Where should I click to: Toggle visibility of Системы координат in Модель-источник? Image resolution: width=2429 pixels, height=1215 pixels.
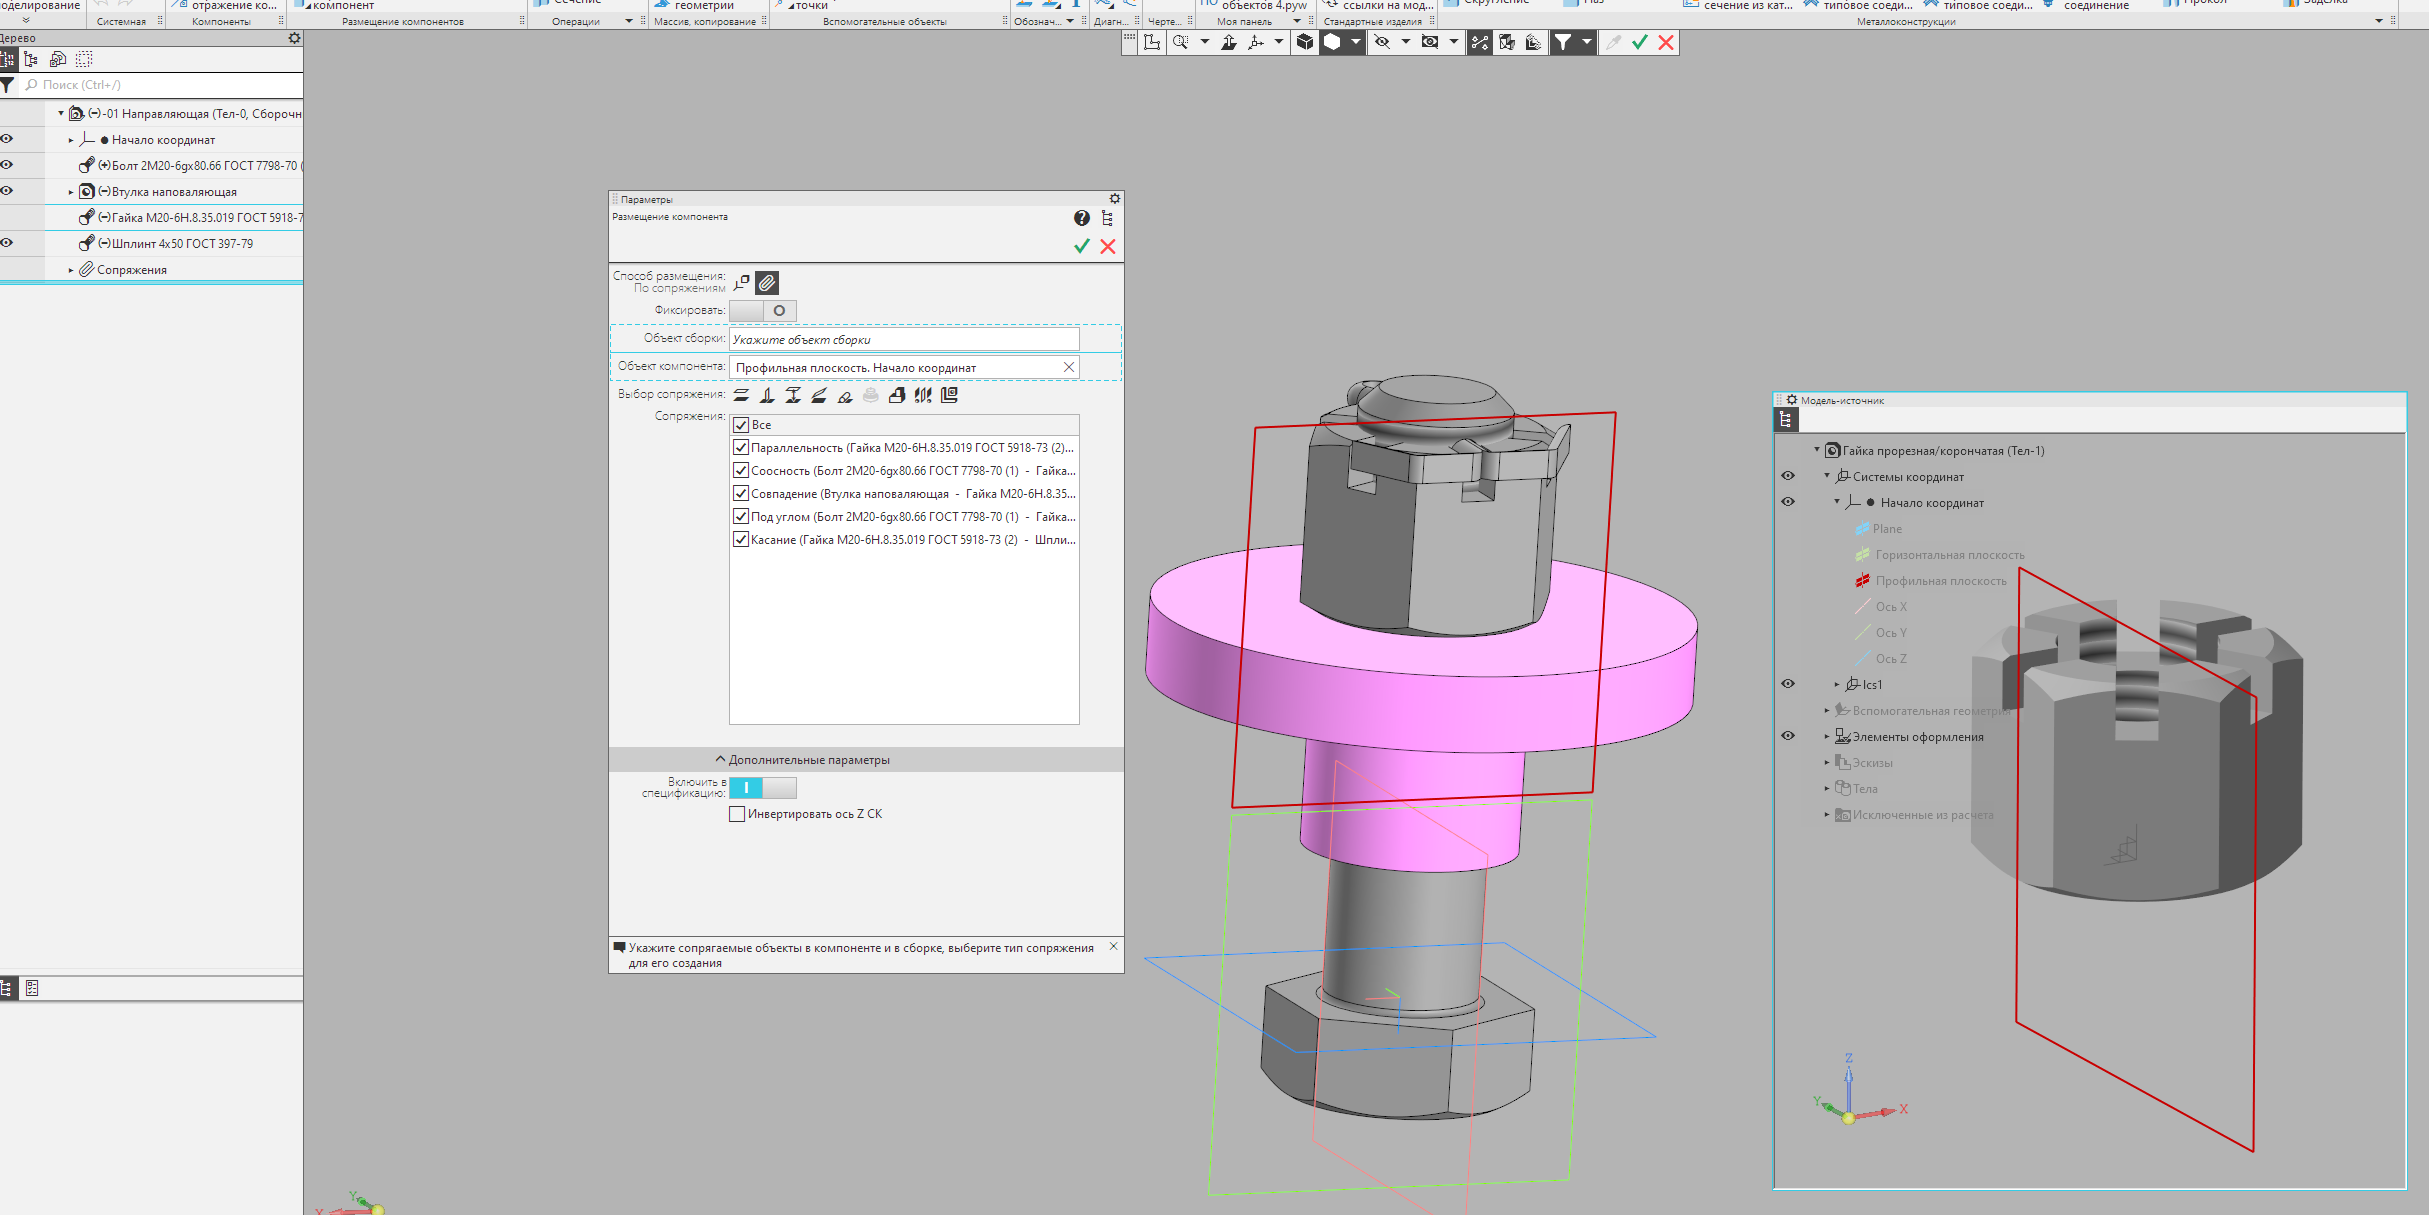[1788, 476]
